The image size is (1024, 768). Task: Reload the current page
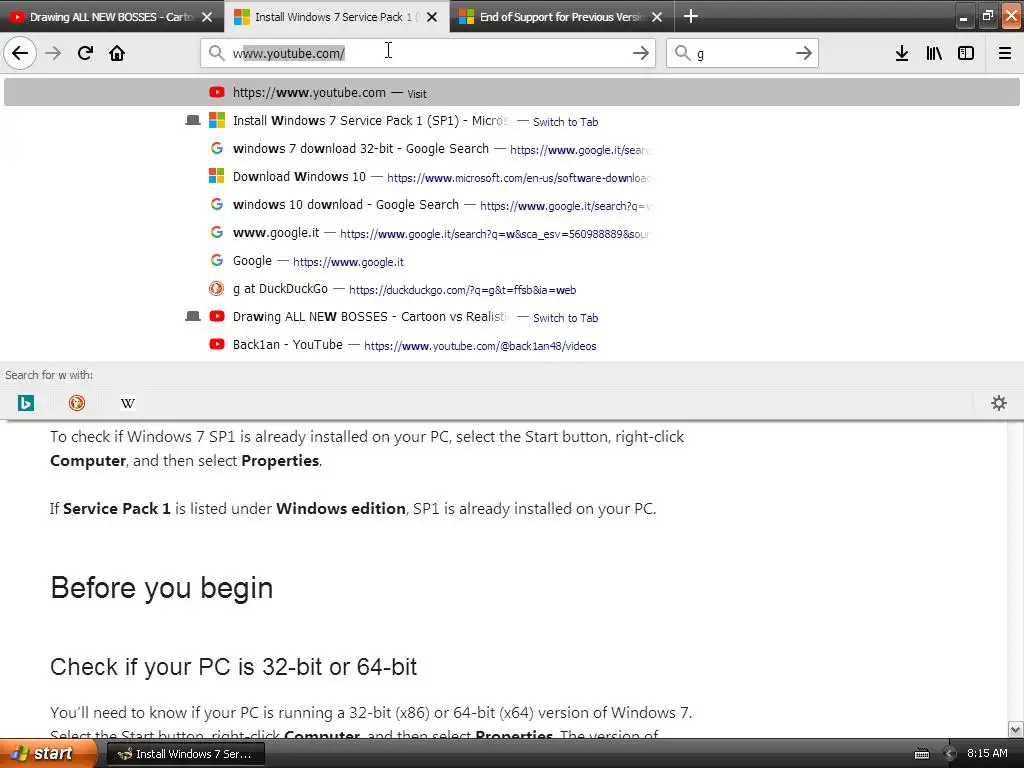tap(85, 53)
